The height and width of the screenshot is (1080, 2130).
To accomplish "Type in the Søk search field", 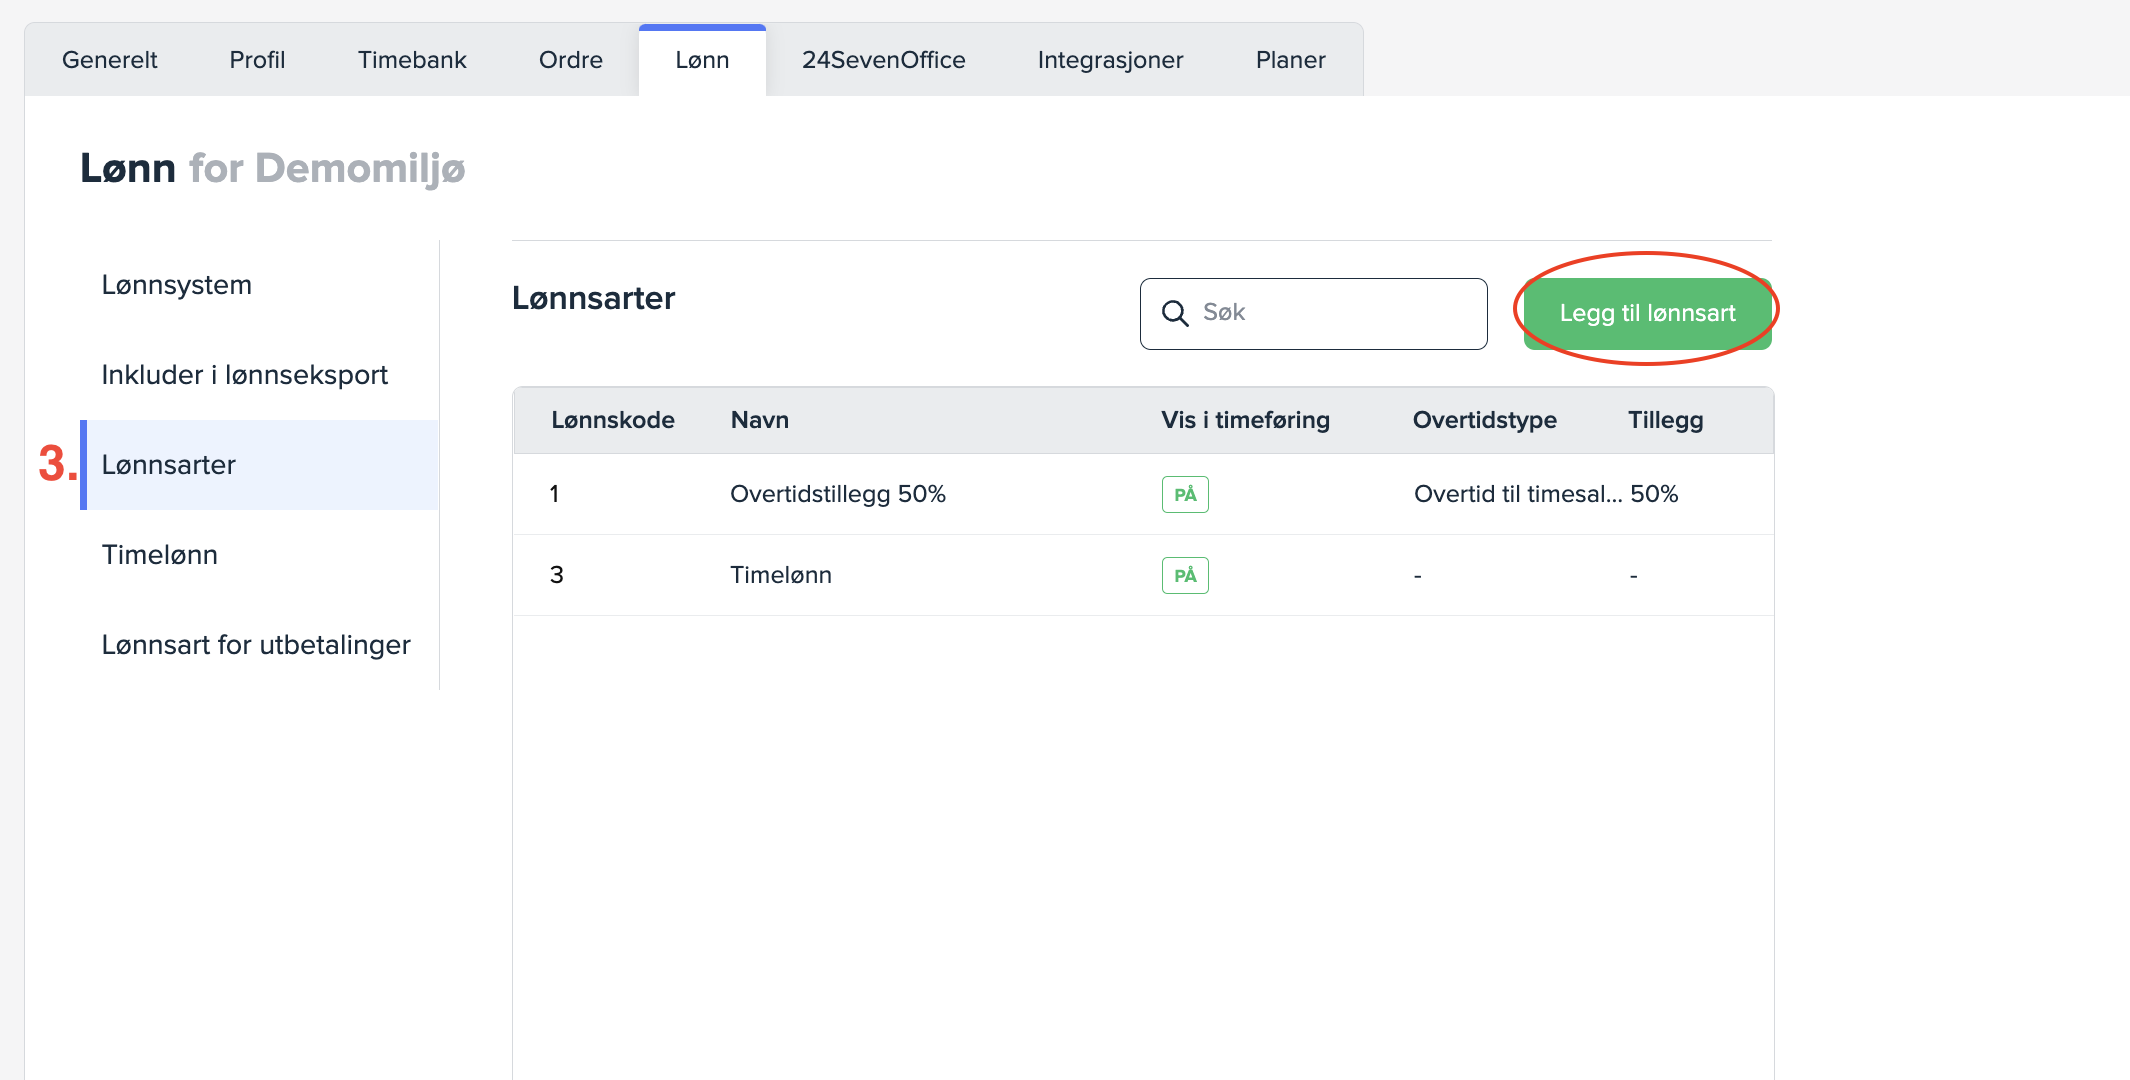I will tap(1335, 313).
